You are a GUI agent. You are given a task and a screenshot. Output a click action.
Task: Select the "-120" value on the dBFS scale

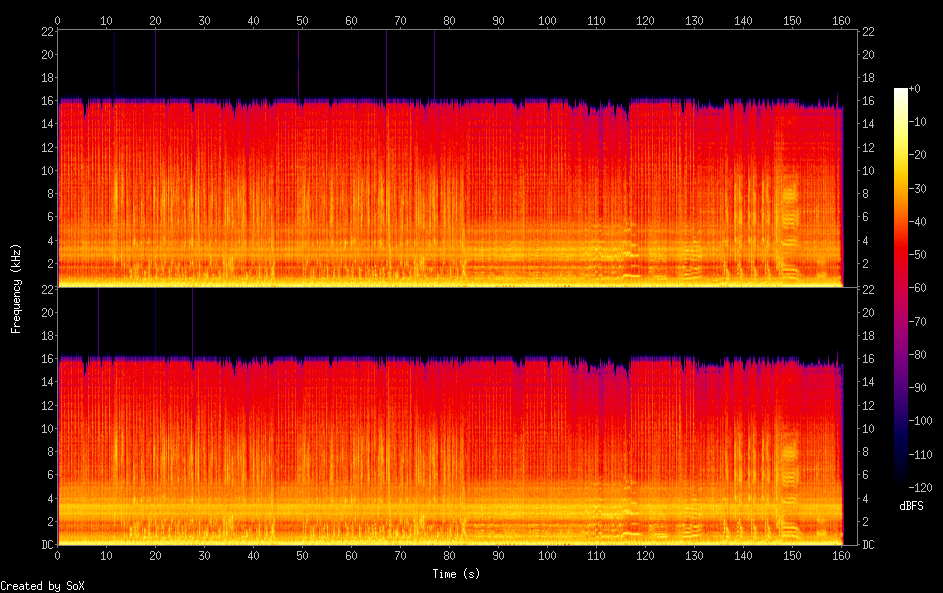(x=920, y=487)
